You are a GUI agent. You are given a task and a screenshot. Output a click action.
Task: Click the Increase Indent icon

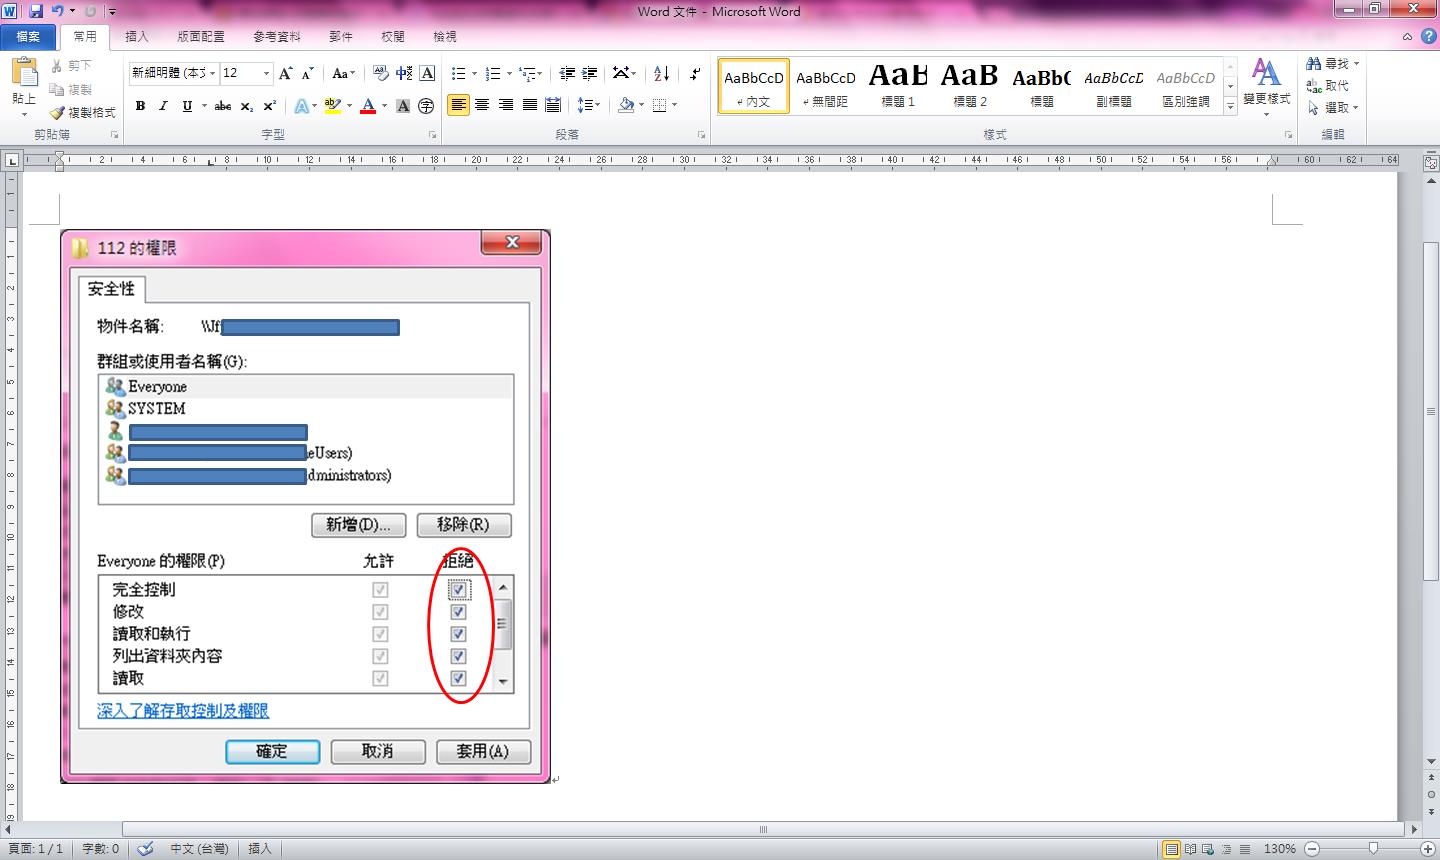[x=590, y=73]
